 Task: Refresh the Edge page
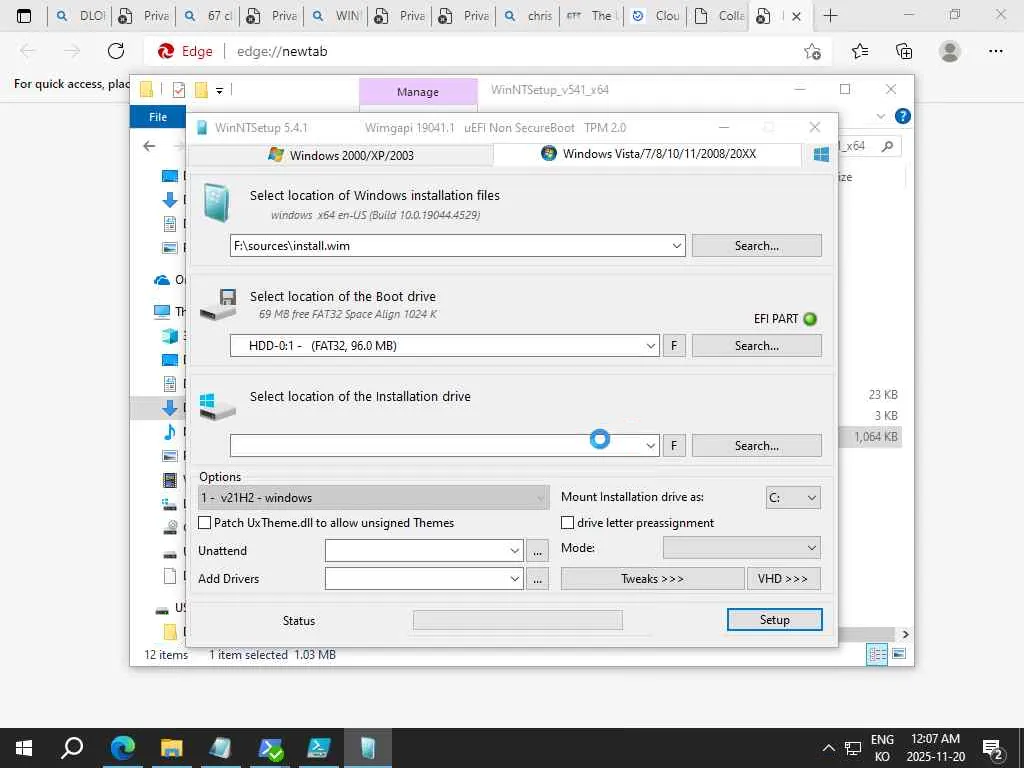click(x=116, y=51)
